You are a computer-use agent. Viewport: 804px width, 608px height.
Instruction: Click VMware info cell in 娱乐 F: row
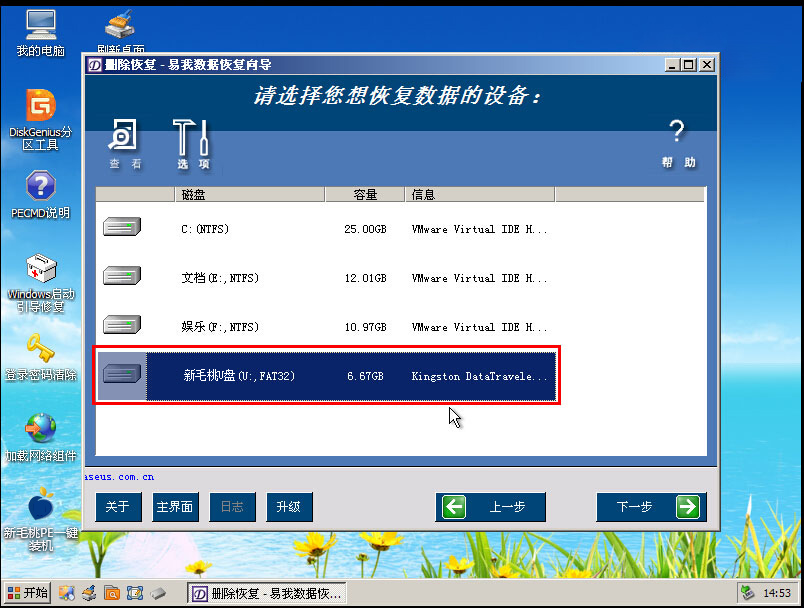coord(479,327)
